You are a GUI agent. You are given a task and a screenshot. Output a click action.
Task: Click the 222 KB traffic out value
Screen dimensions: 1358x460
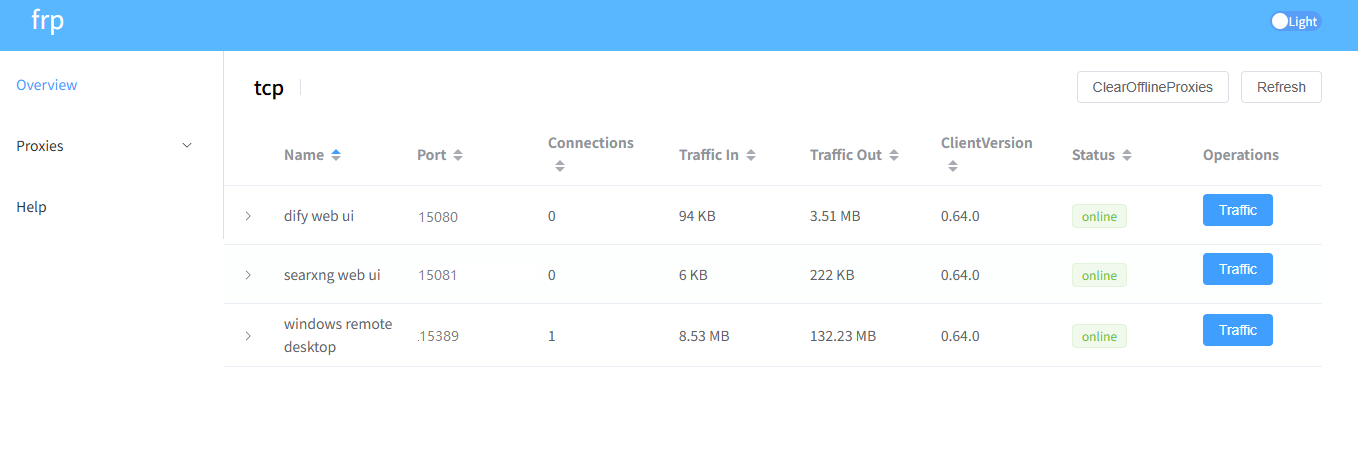coord(832,275)
